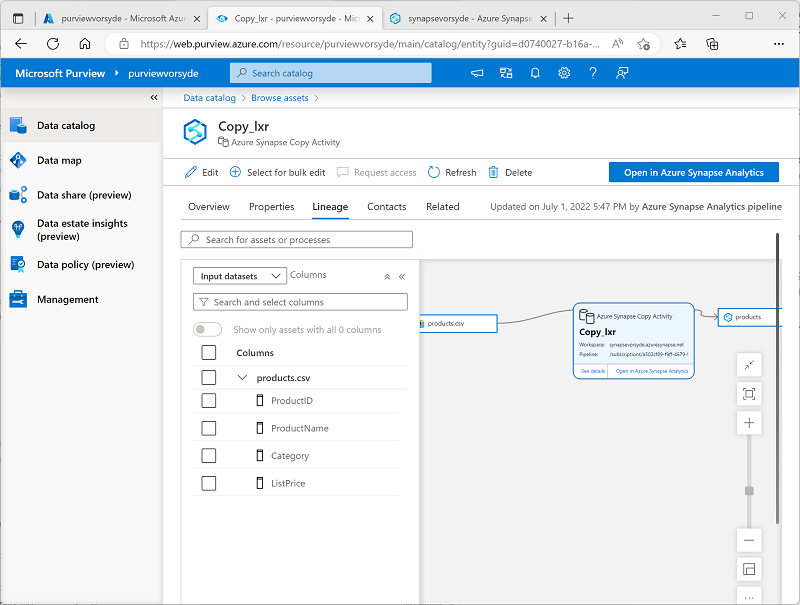Collapse lineage graph with shrink icon

pos(749,365)
